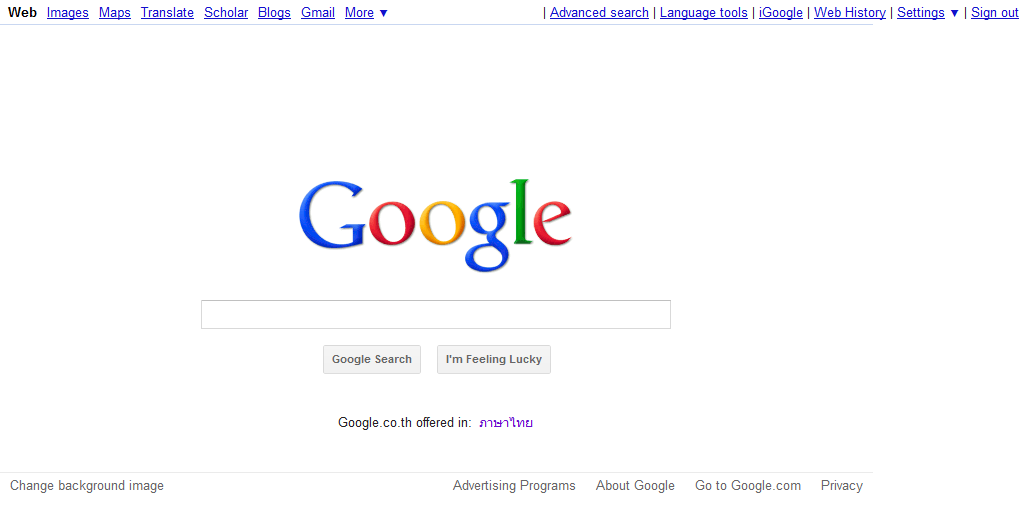Expand the Settings dropdown arrow
1019x509 pixels.
pyautogui.click(x=954, y=12)
